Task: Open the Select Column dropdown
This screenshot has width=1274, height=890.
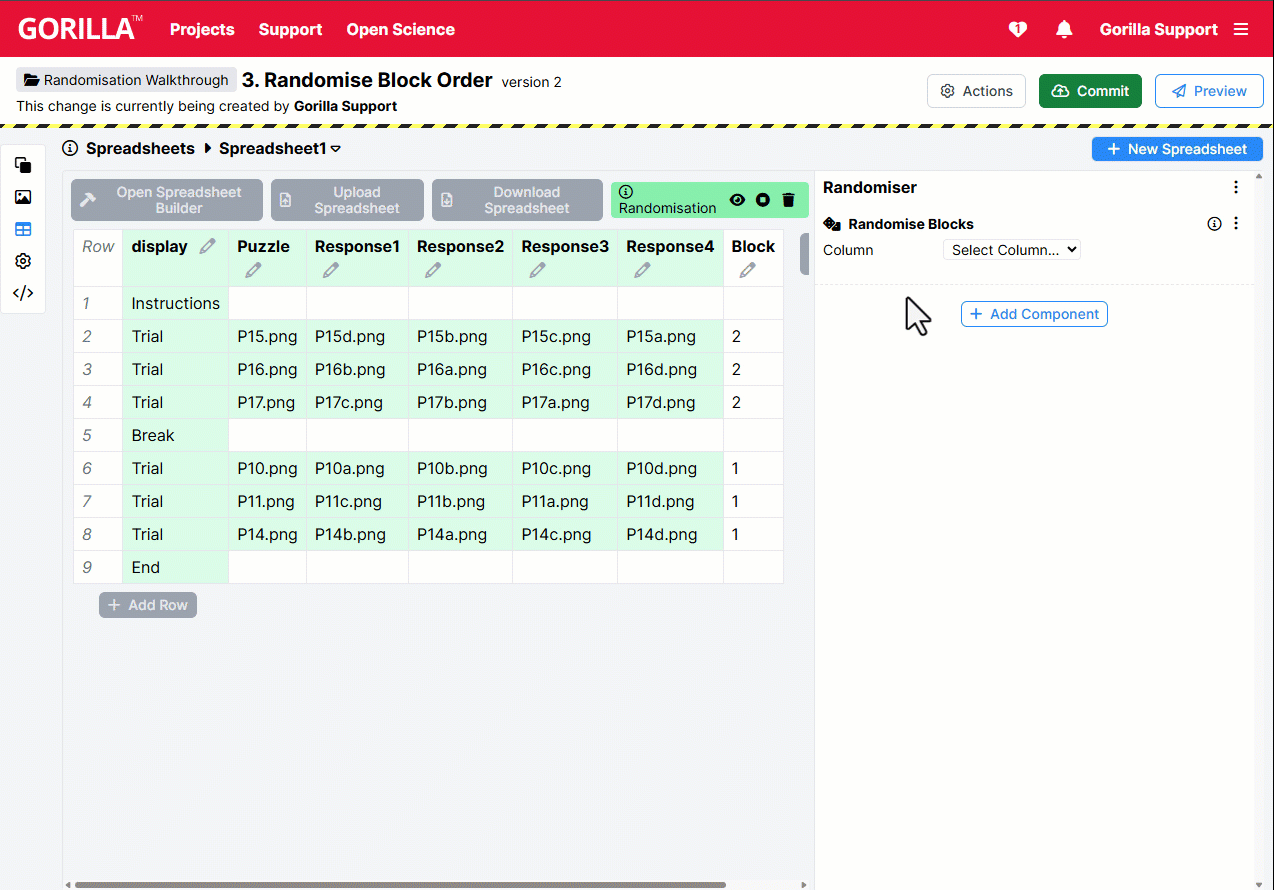Action: tap(1011, 250)
